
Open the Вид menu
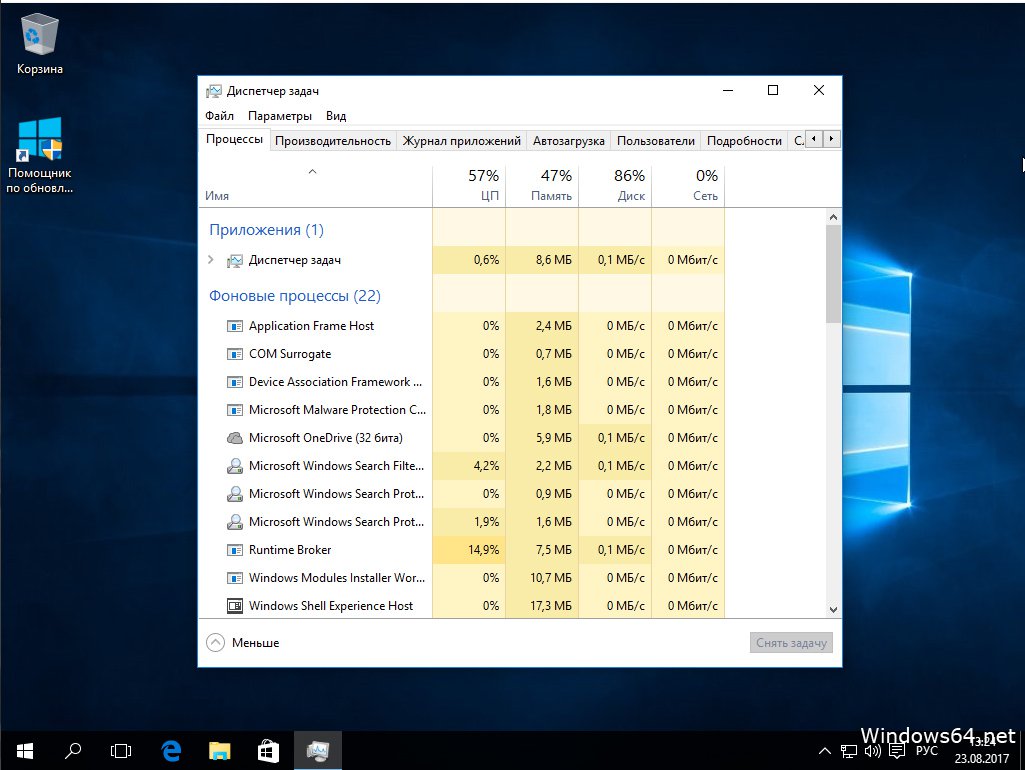pyautogui.click(x=336, y=116)
